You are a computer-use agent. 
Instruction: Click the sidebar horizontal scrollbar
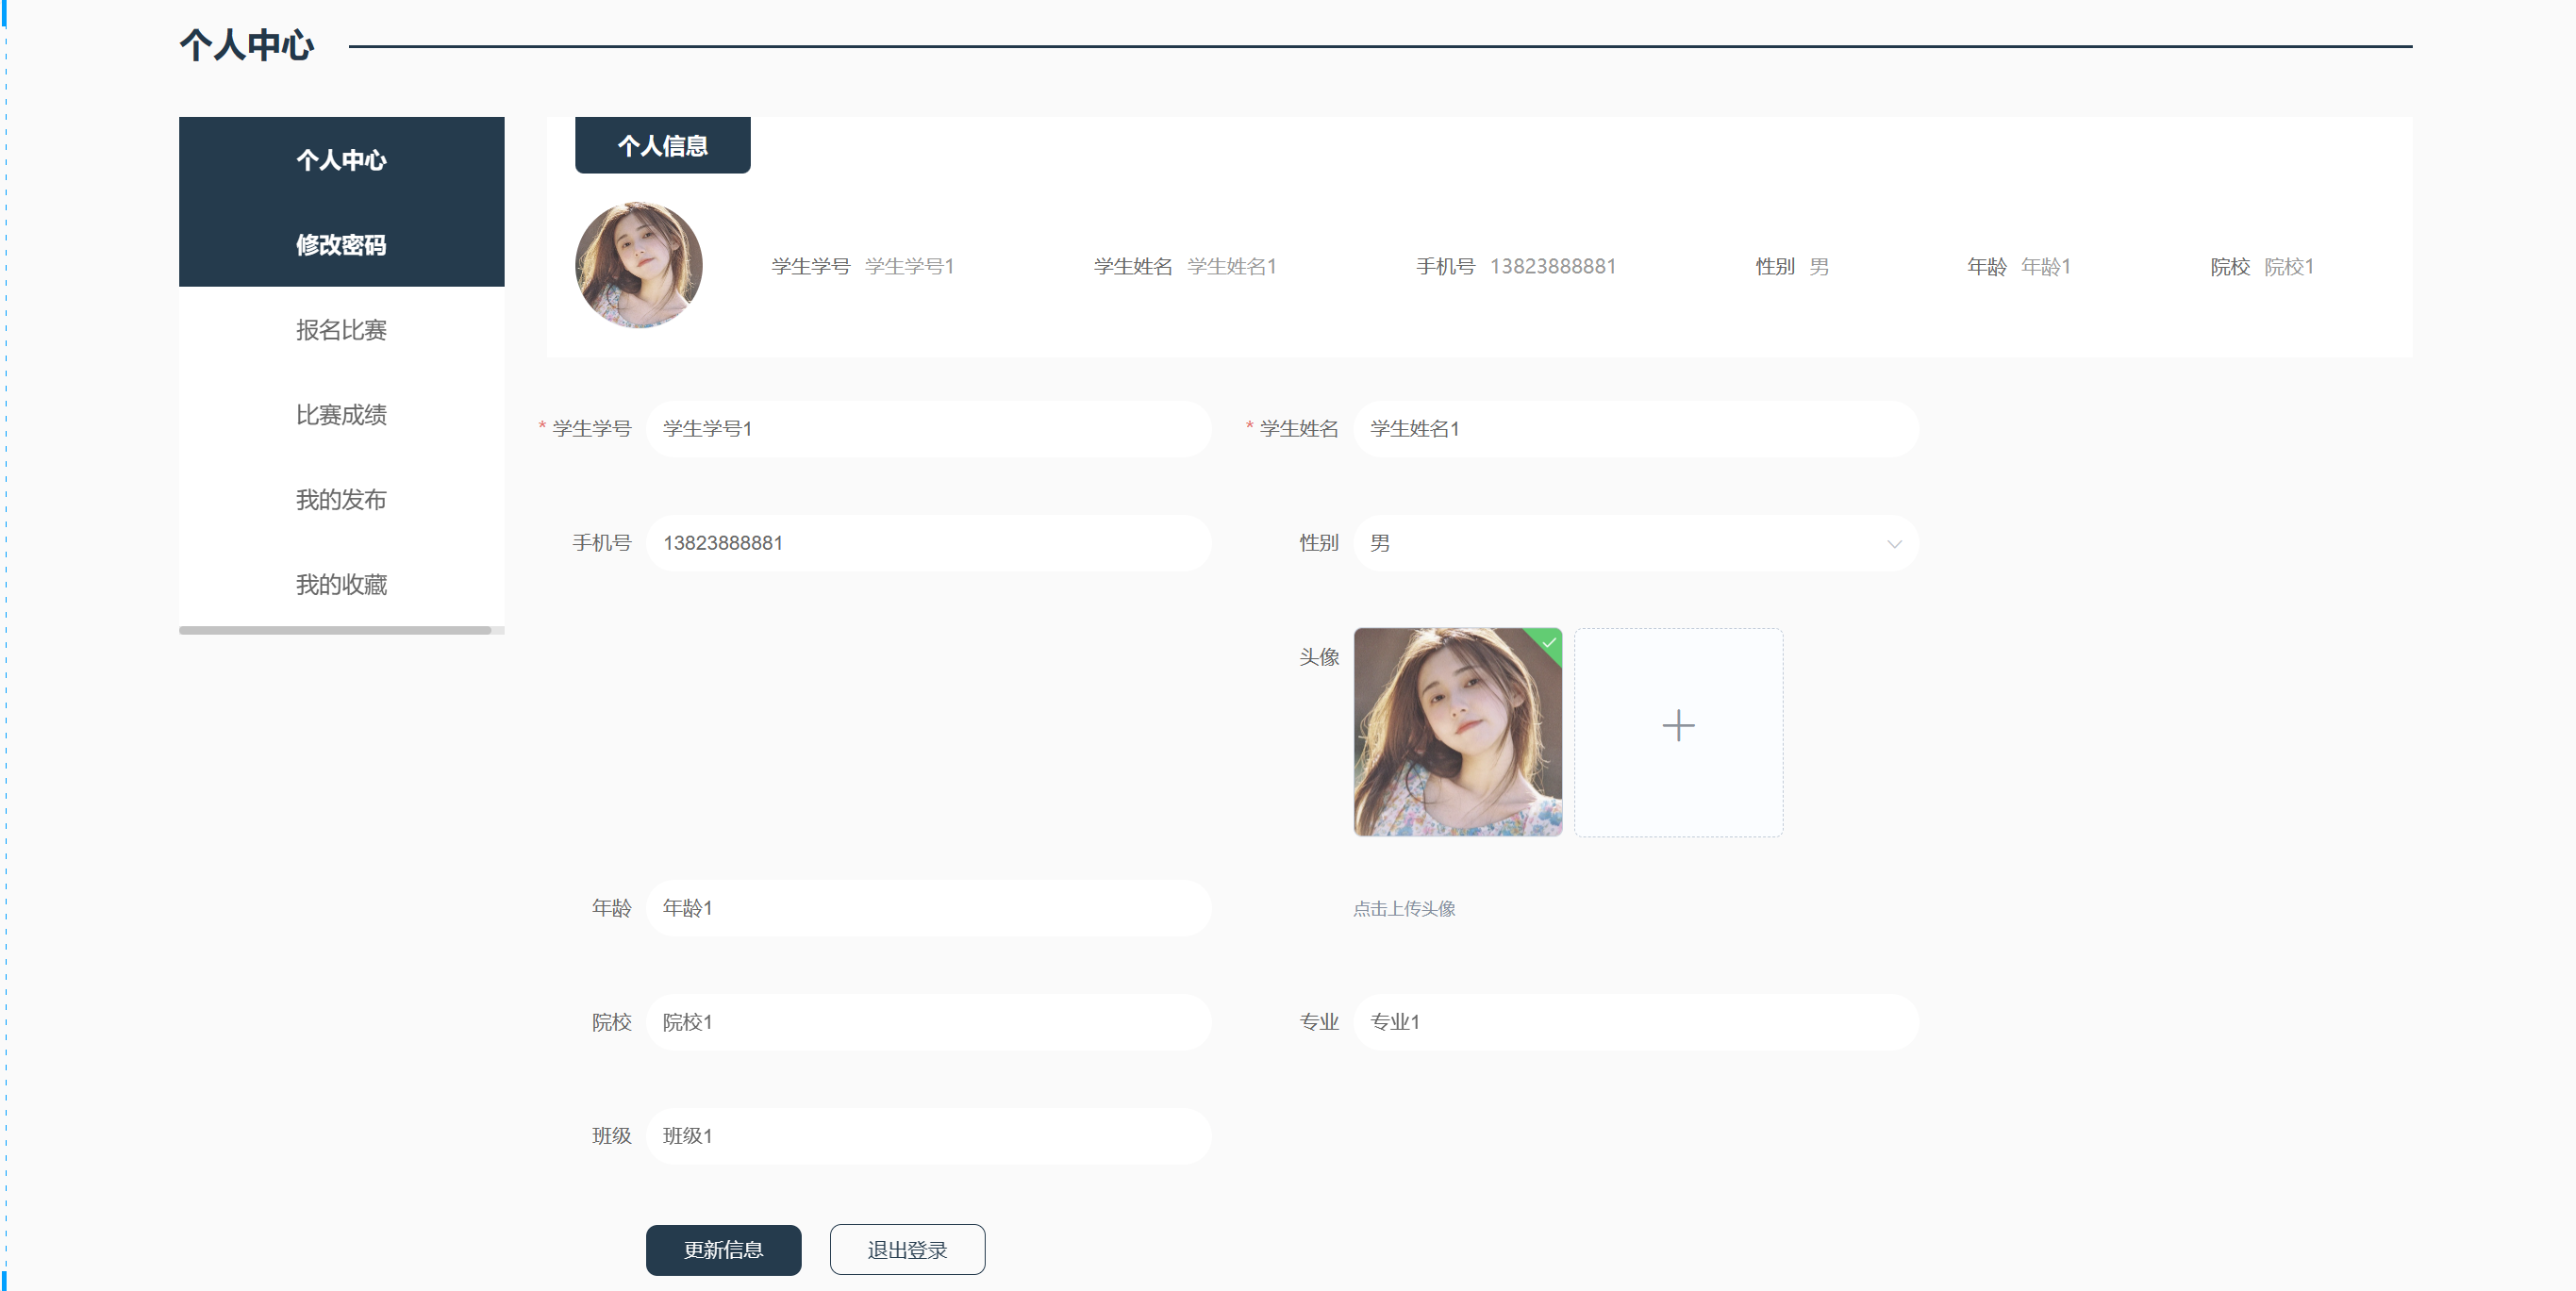click(x=335, y=631)
